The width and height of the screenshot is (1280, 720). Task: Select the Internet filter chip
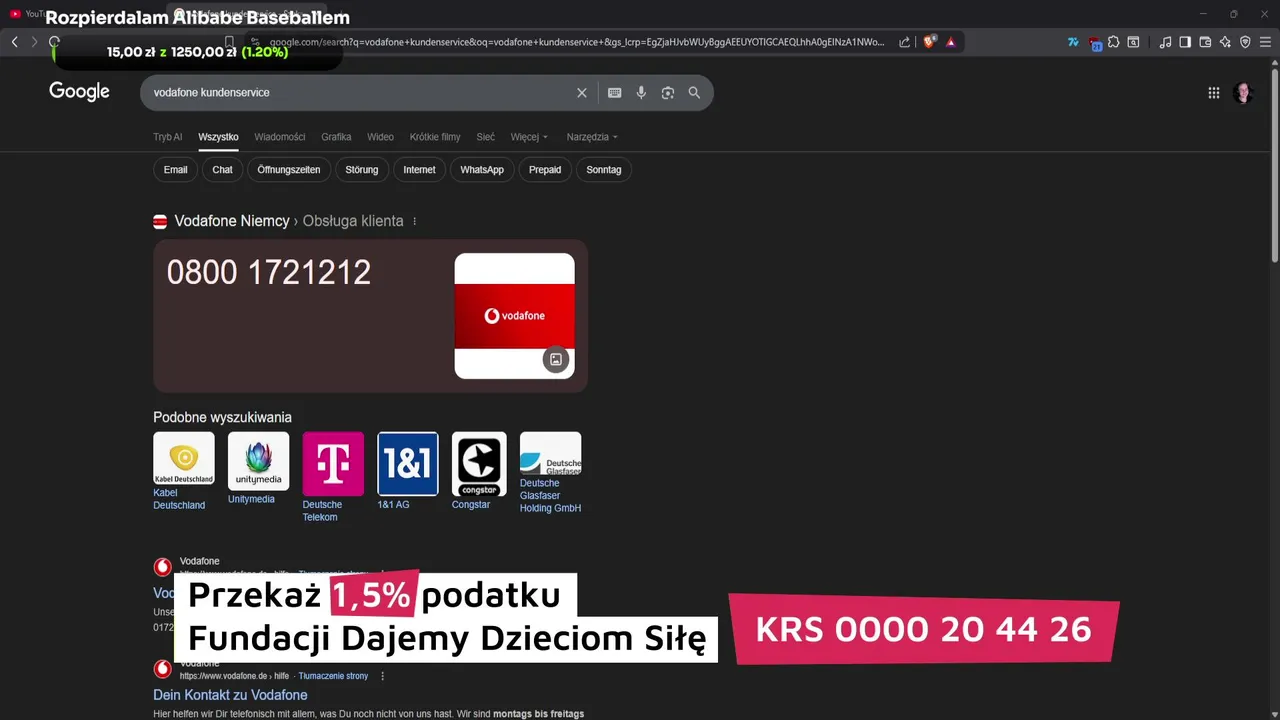(x=419, y=170)
